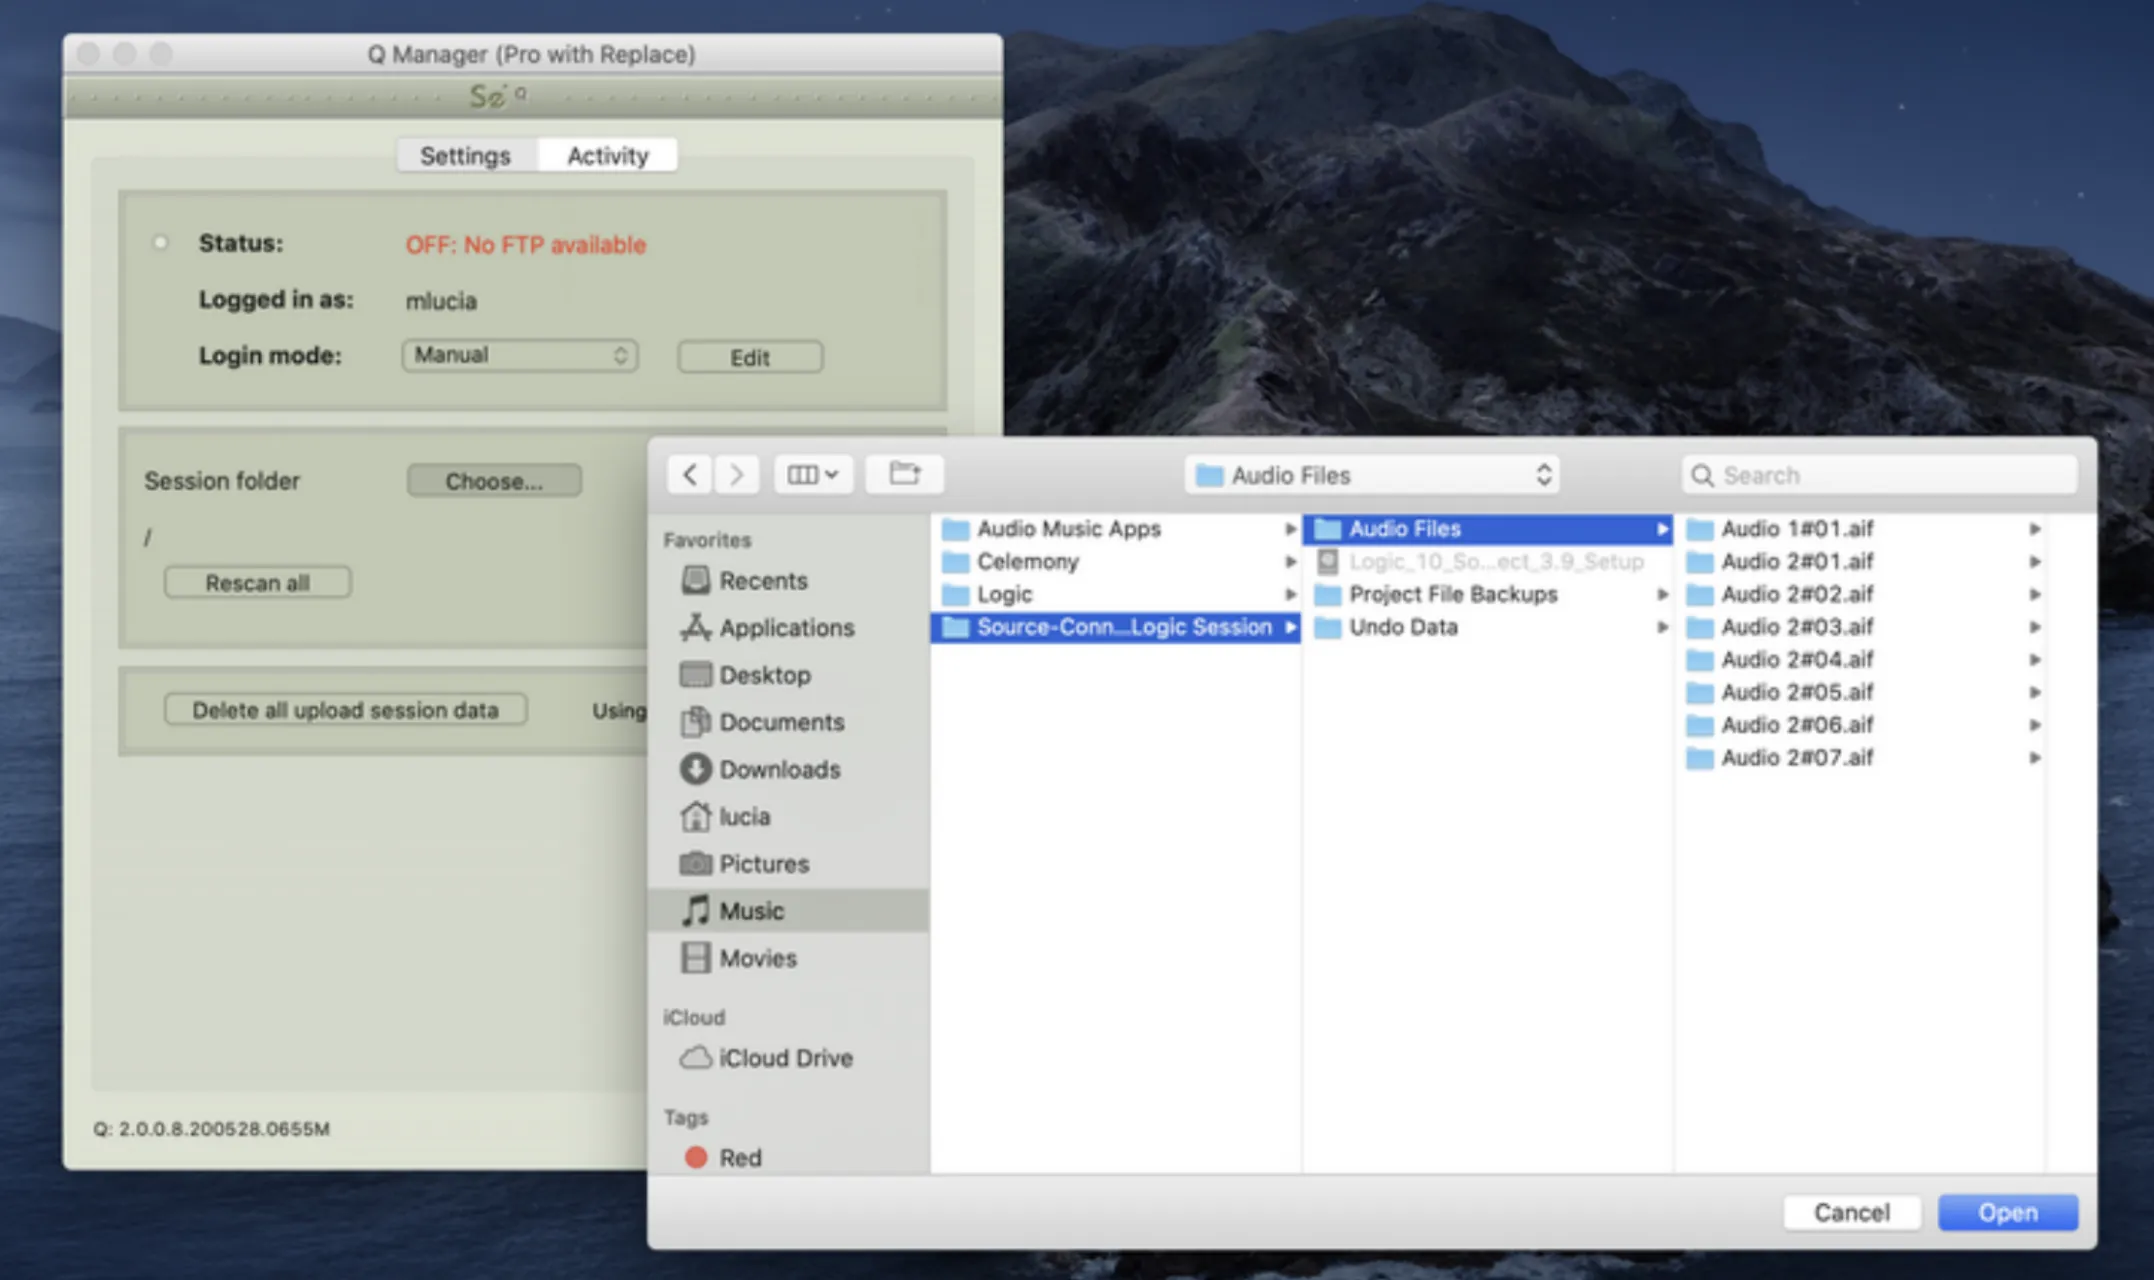The image size is (2154, 1280).
Task: Expand Audio Music Apps with its arrow
Action: 1290,529
